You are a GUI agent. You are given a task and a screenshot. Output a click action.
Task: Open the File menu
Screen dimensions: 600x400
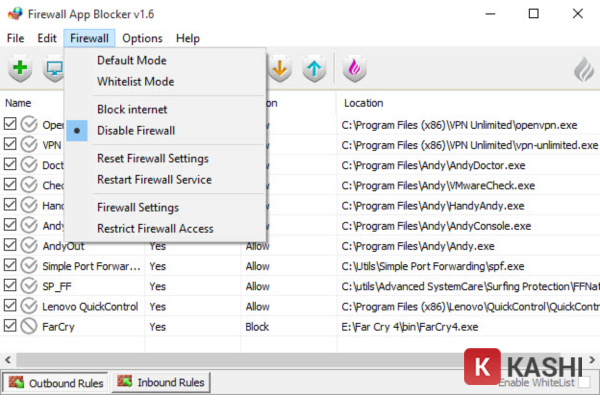[15, 38]
